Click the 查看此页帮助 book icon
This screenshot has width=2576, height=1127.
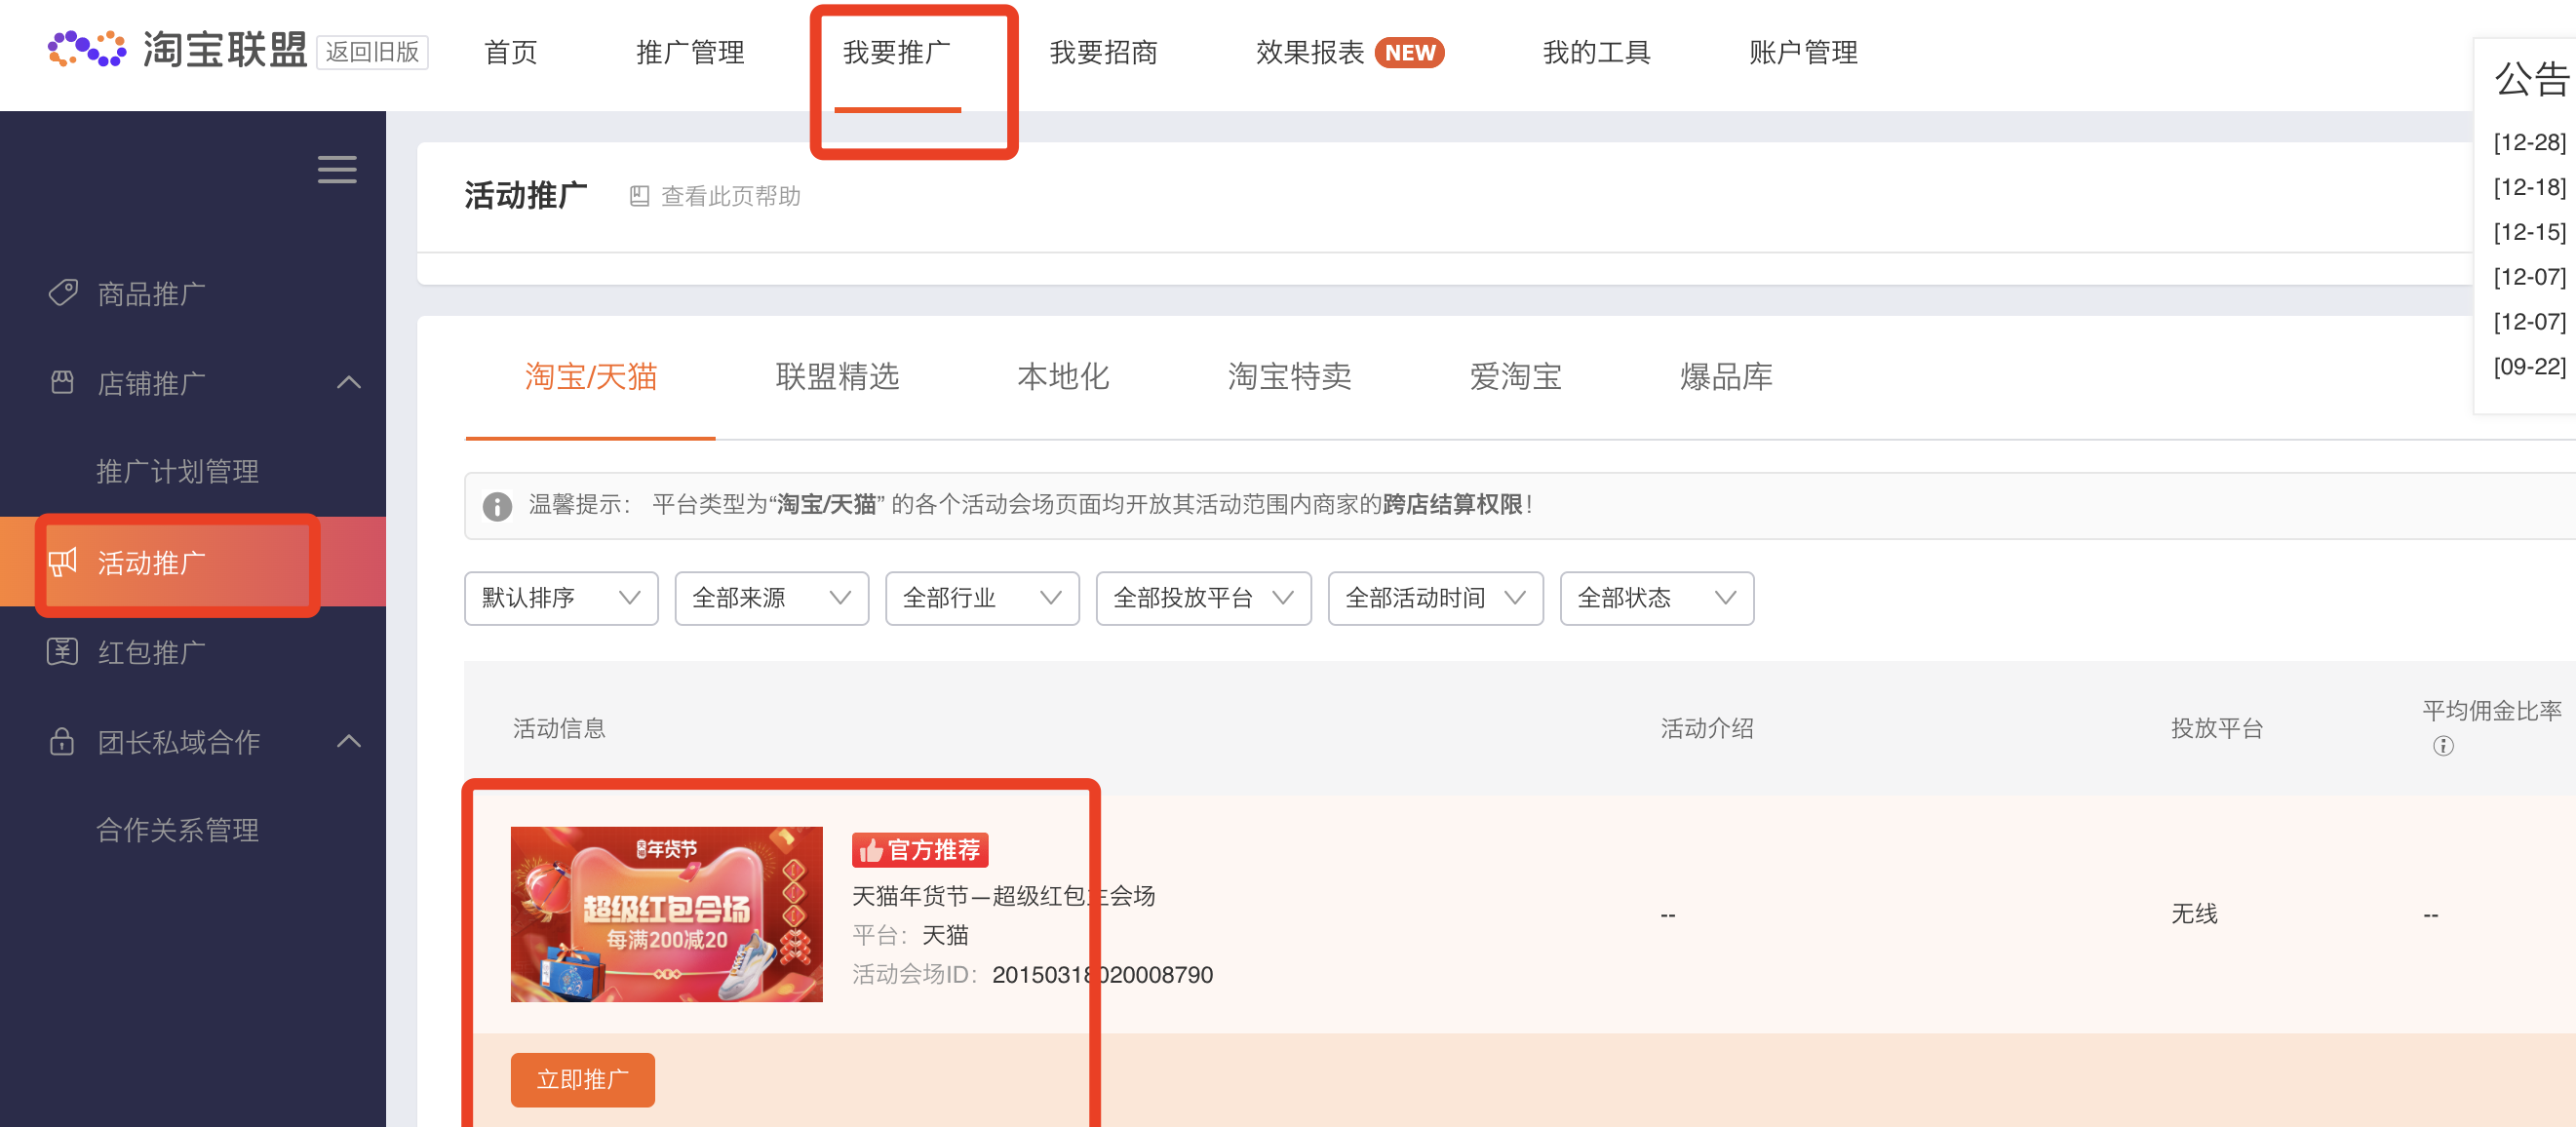tap(639, 196)
